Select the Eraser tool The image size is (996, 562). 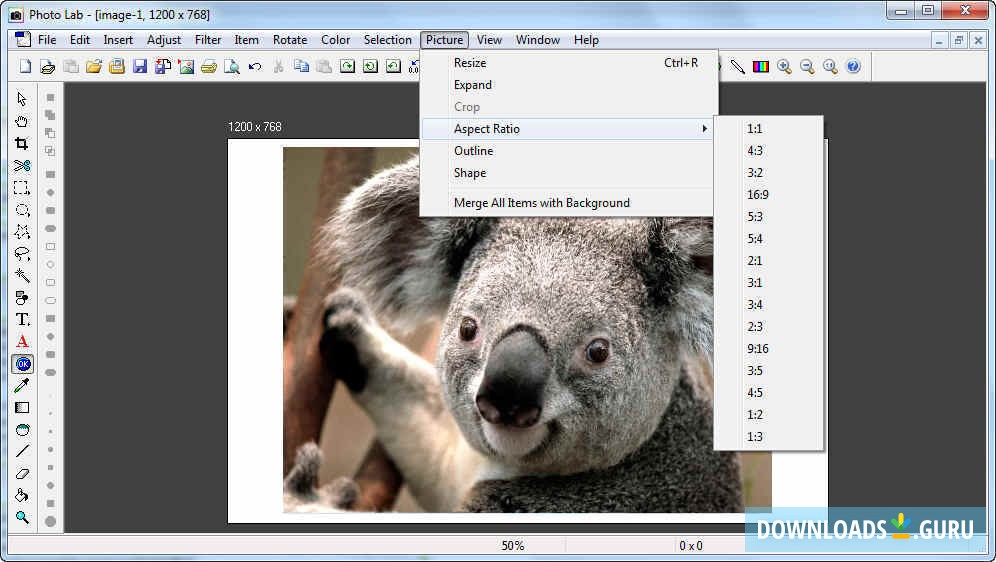(x=22, y=474)
